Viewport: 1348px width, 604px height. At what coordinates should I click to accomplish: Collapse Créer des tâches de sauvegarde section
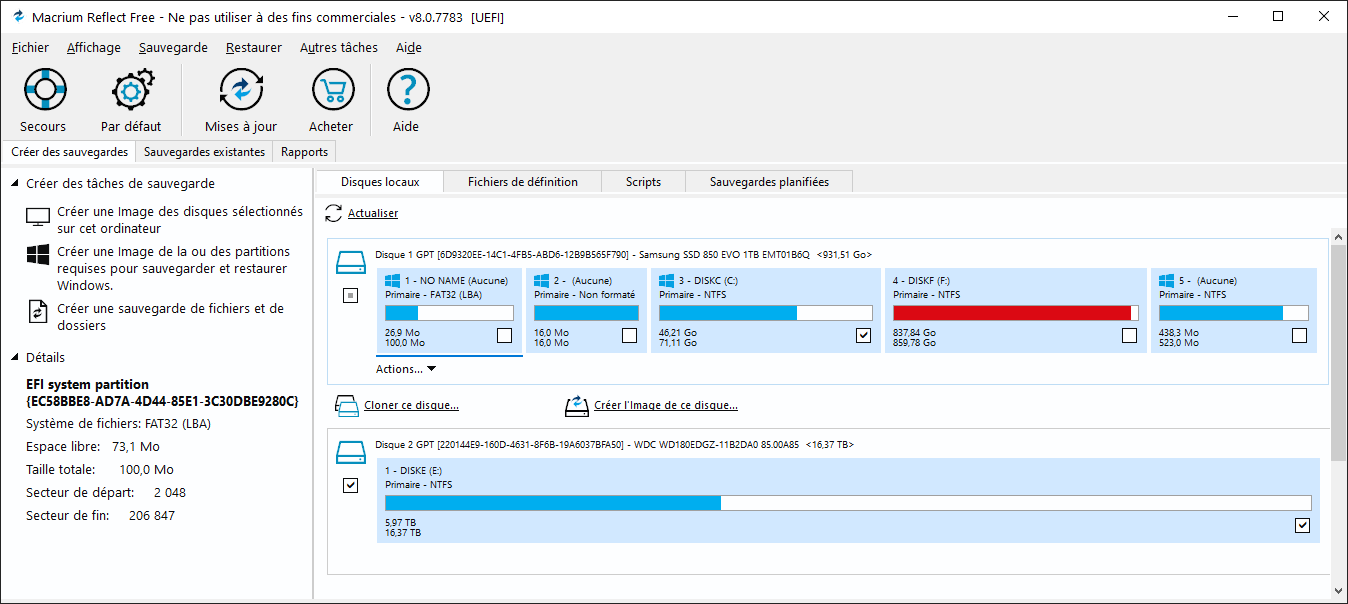tap(15, 184)
